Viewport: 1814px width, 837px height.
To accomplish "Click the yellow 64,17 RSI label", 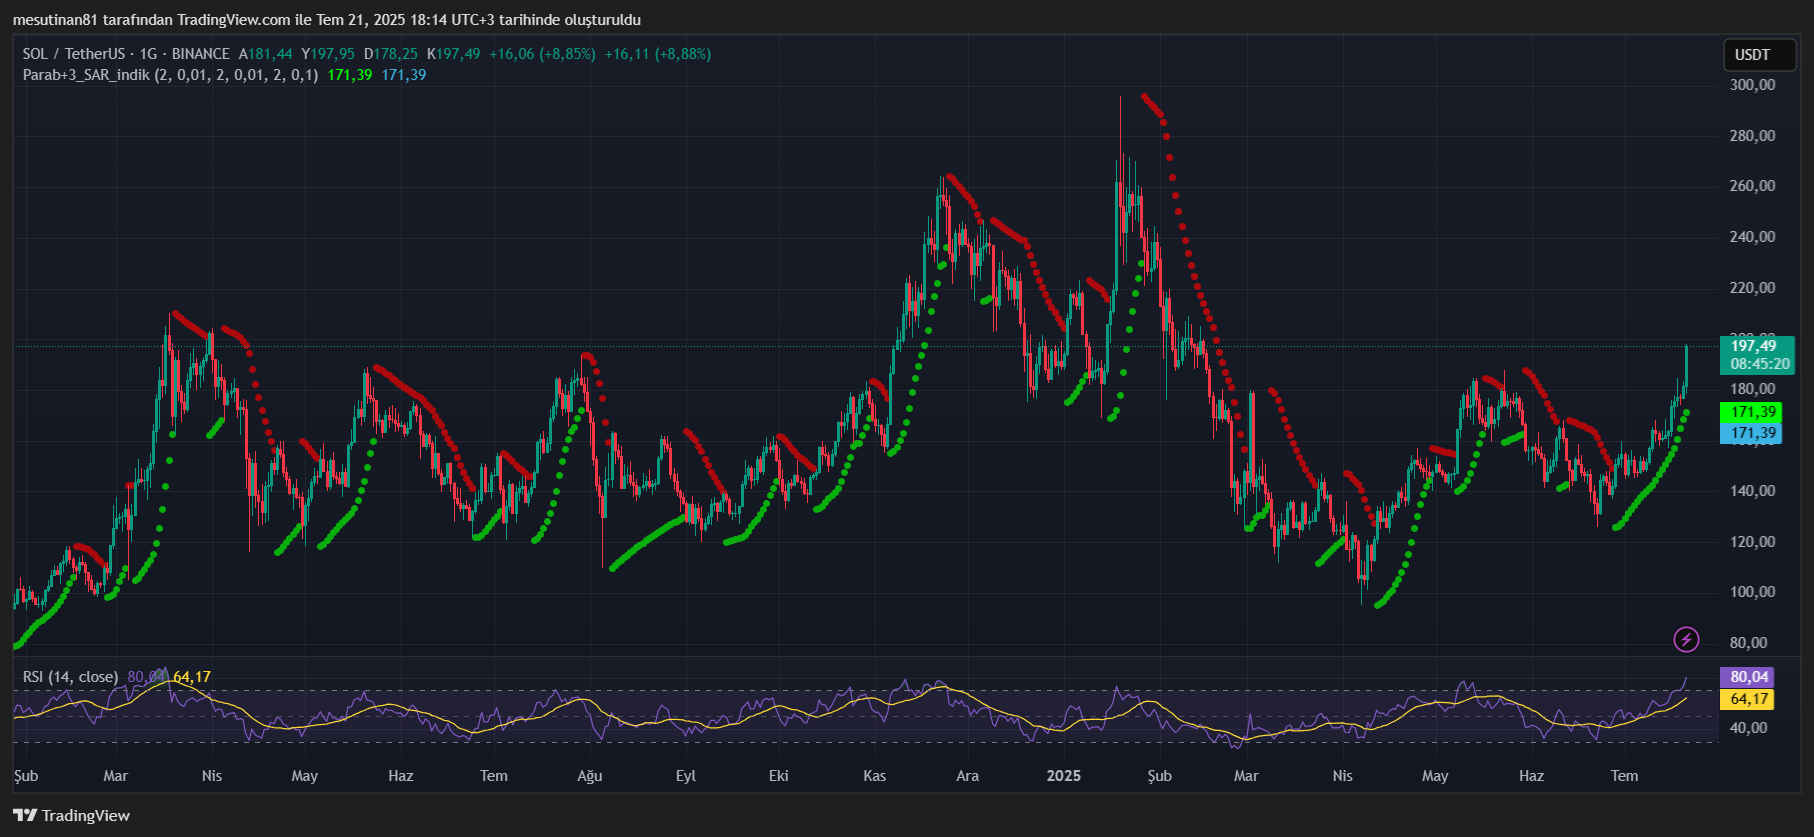I will [x=1746, y=699].
